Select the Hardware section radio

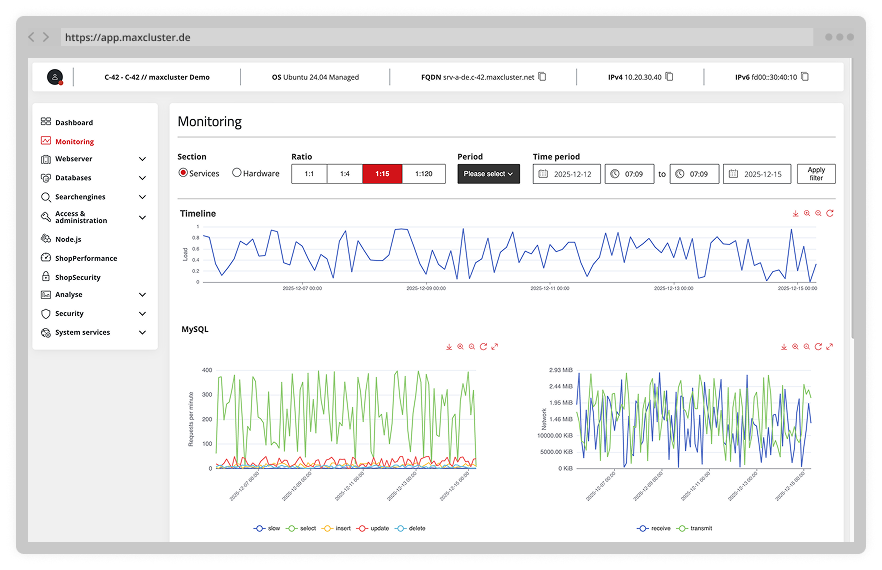click(x=237, y=173)
